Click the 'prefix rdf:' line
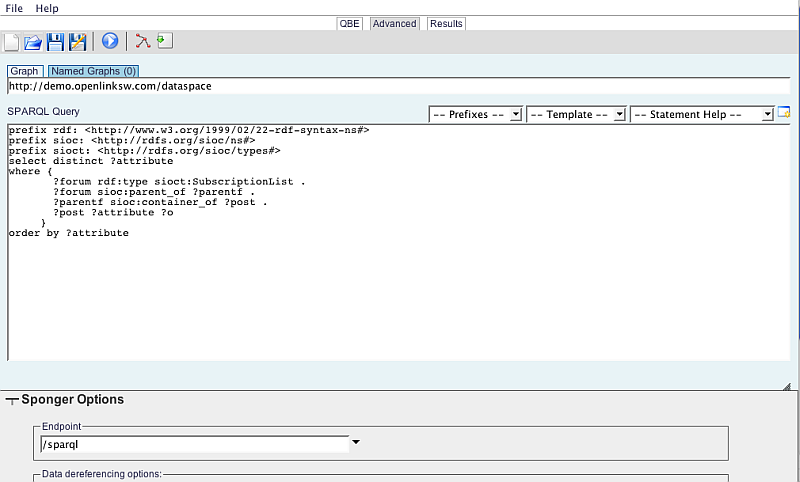This screenshot has height=482, width=800. coord(189,130)
